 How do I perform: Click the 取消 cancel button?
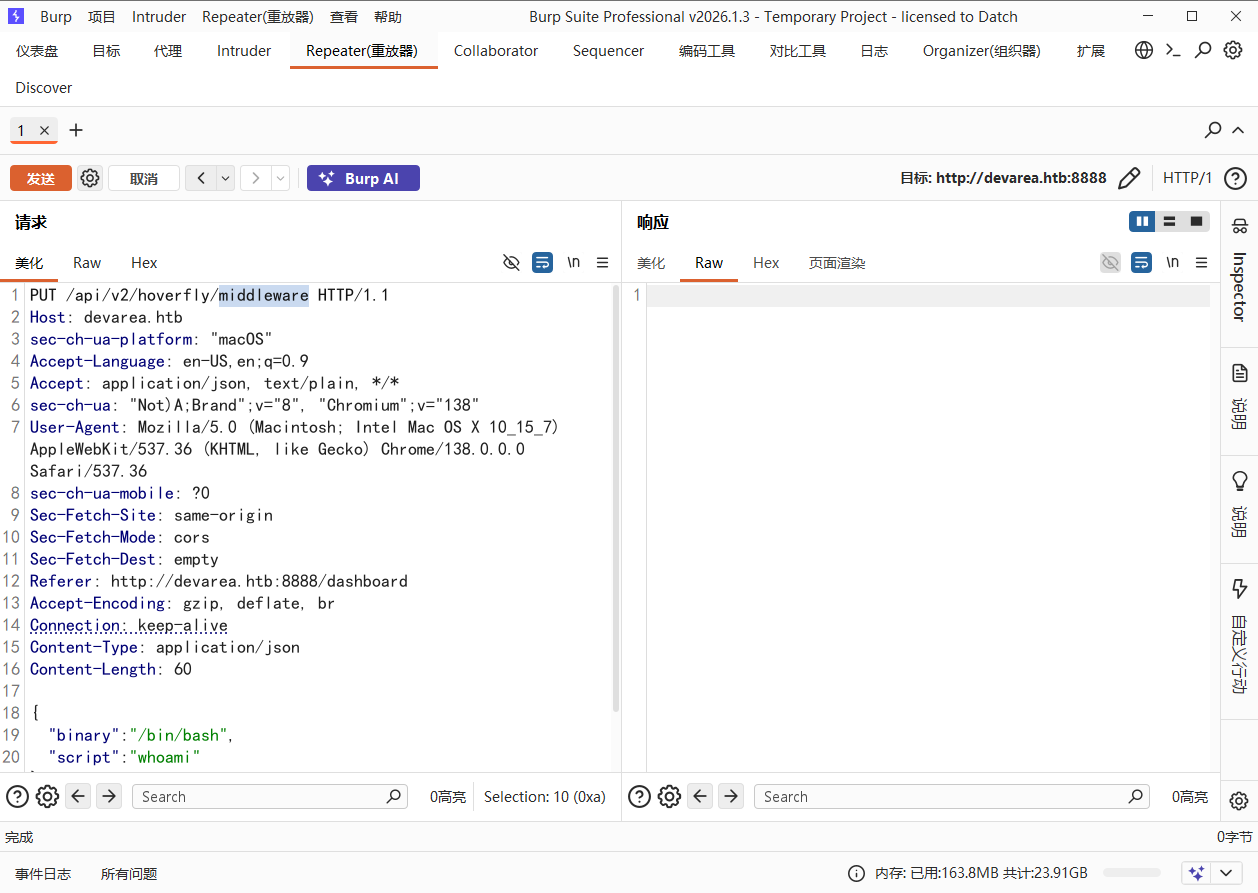click(x=144, y=178)
